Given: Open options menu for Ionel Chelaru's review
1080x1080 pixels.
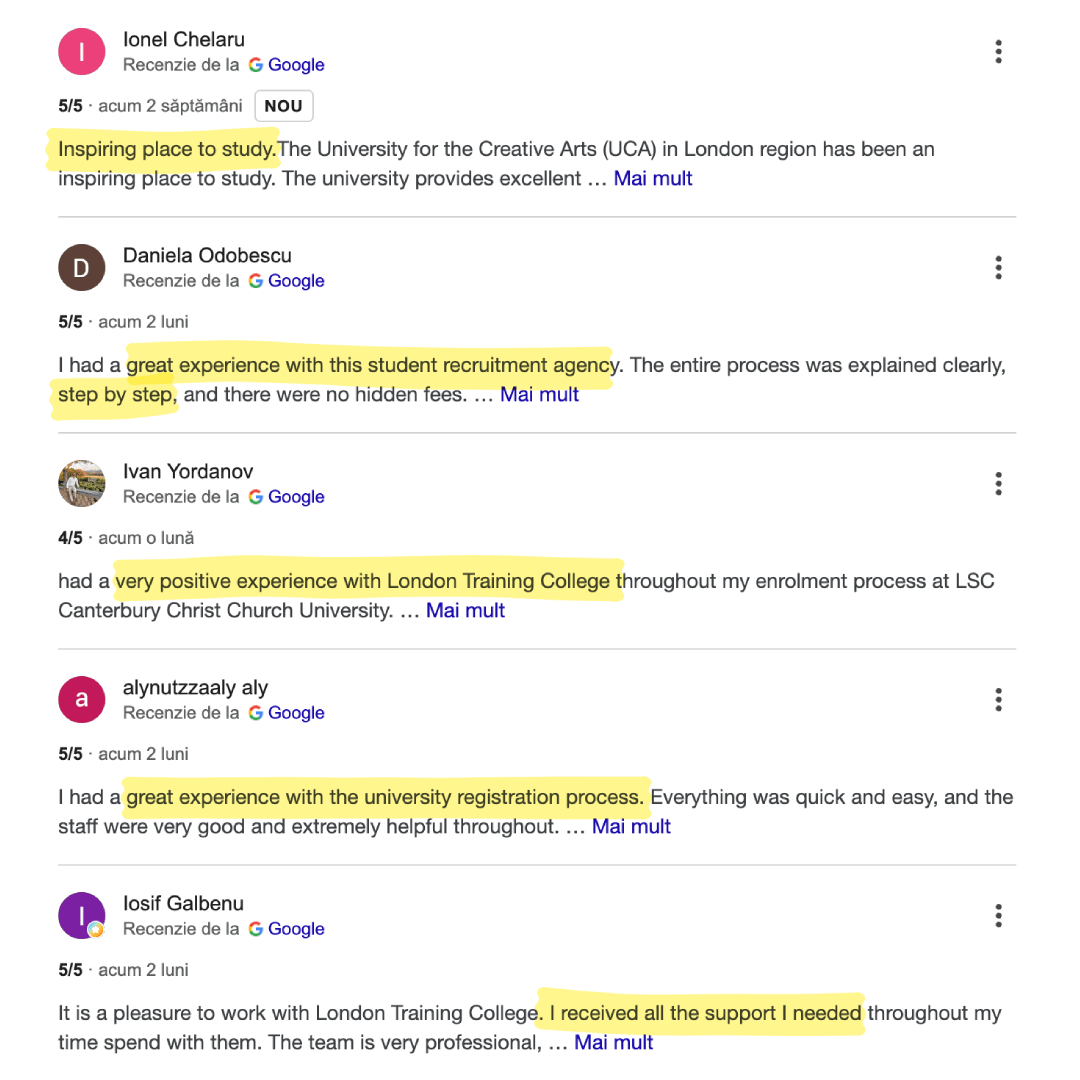Looking at the screenshot, I should coord(998,52).
